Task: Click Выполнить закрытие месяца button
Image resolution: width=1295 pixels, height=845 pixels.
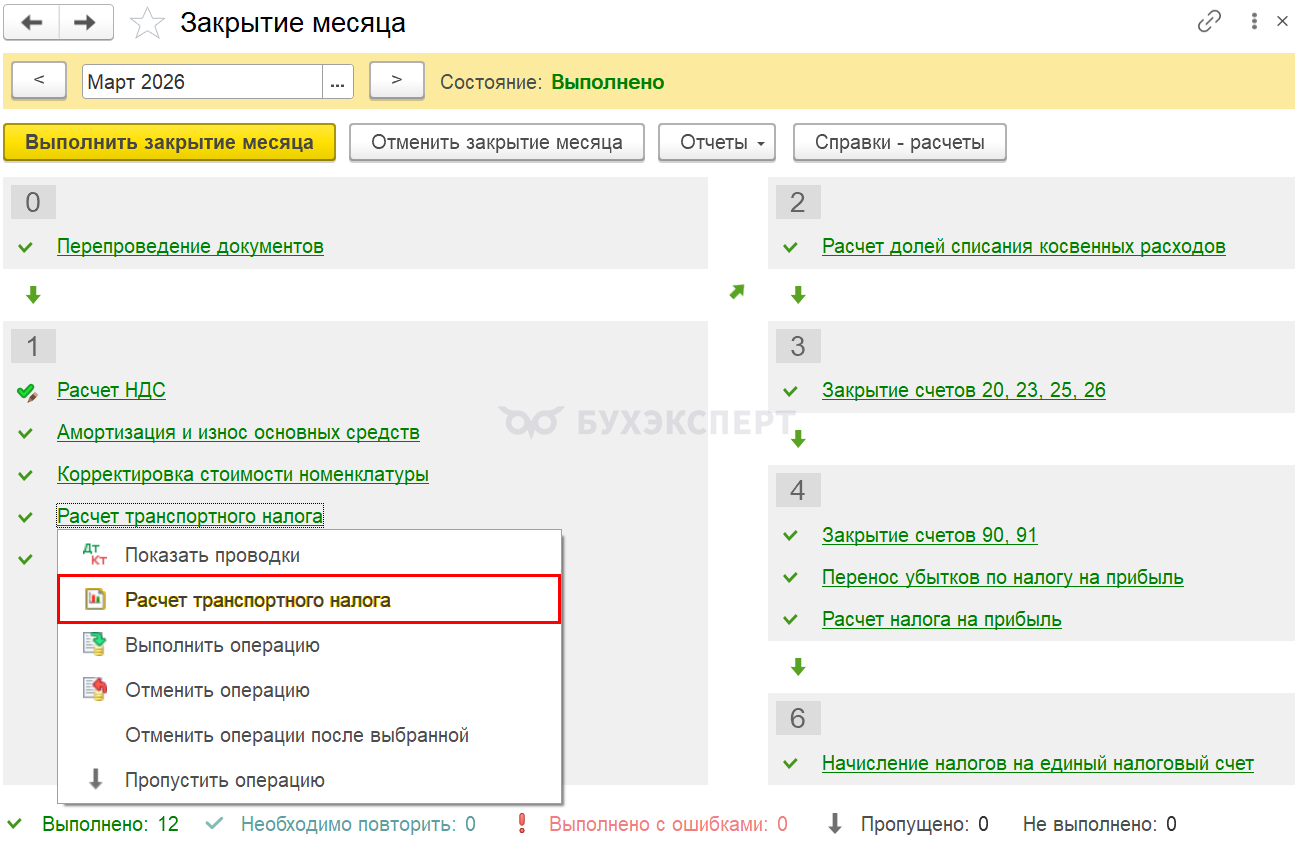Action: pos(169,142)
